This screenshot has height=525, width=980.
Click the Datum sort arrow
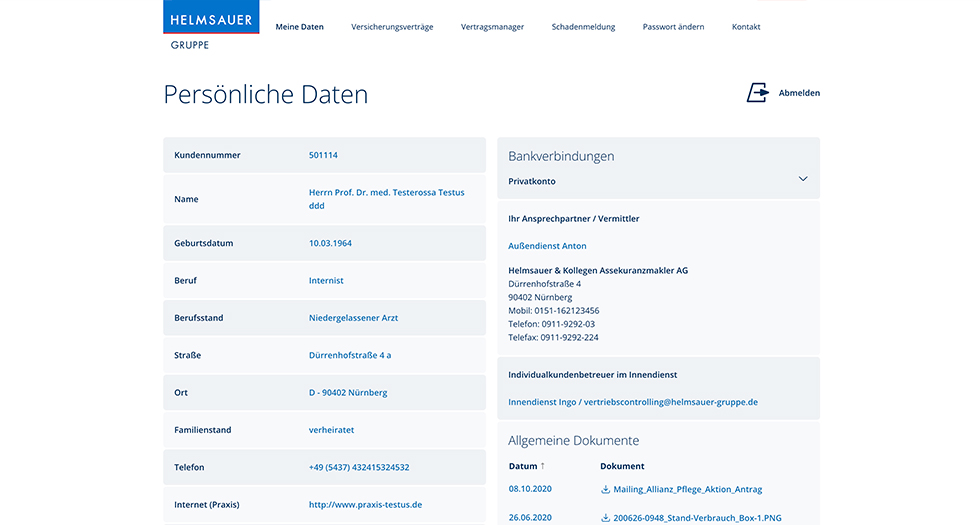tap(542, 466)
